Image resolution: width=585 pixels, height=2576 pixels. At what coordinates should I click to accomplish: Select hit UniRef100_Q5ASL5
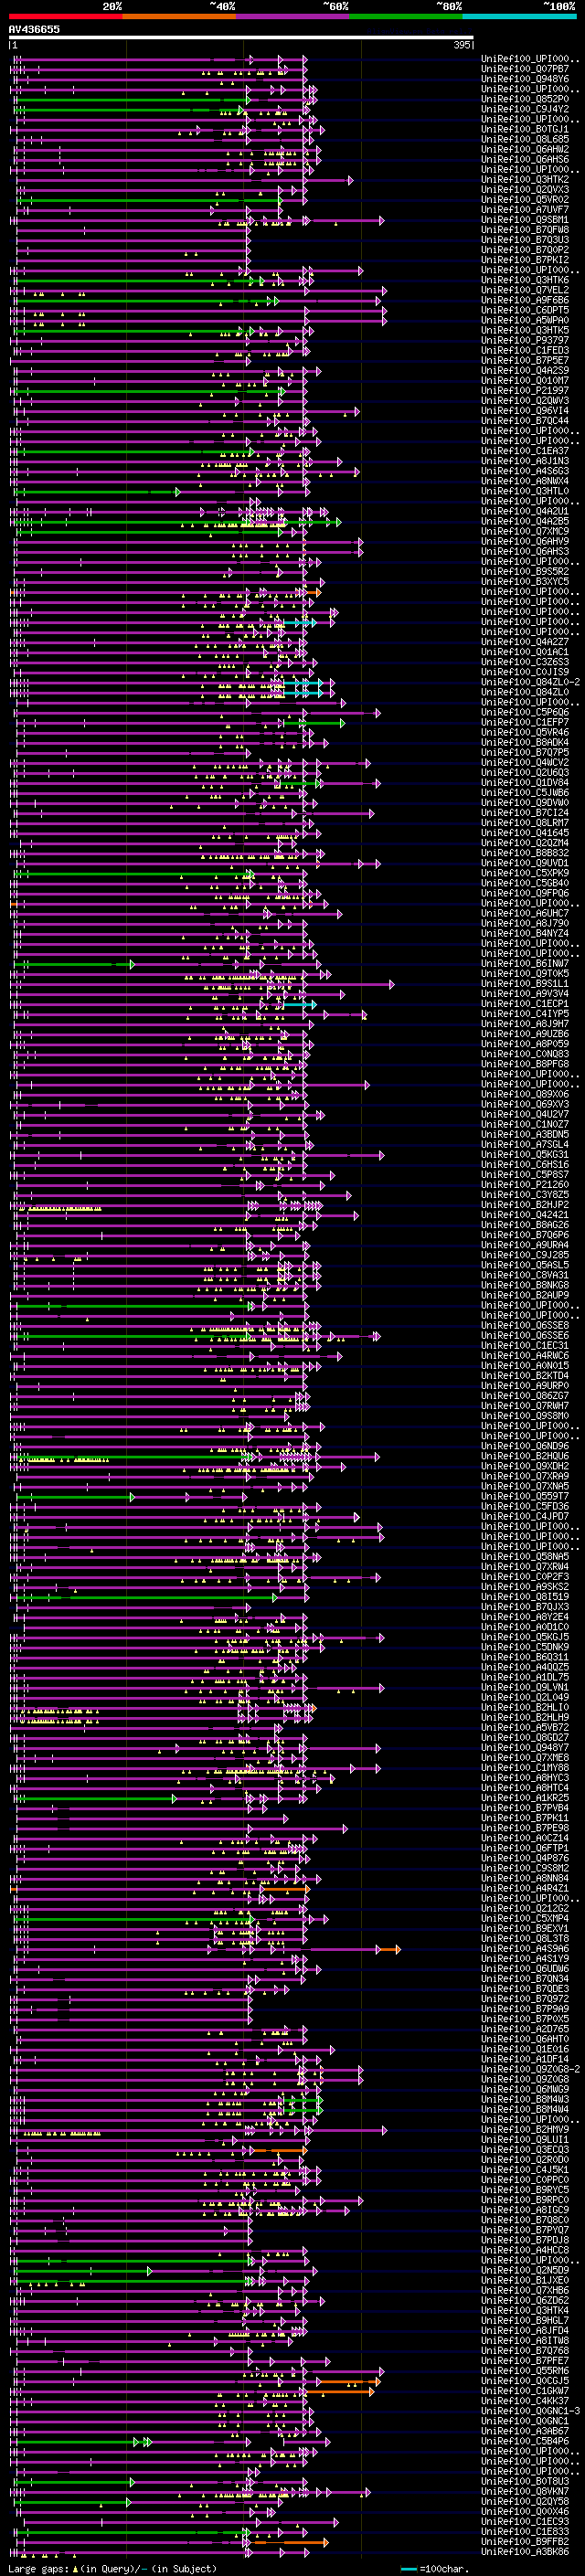525,1265
